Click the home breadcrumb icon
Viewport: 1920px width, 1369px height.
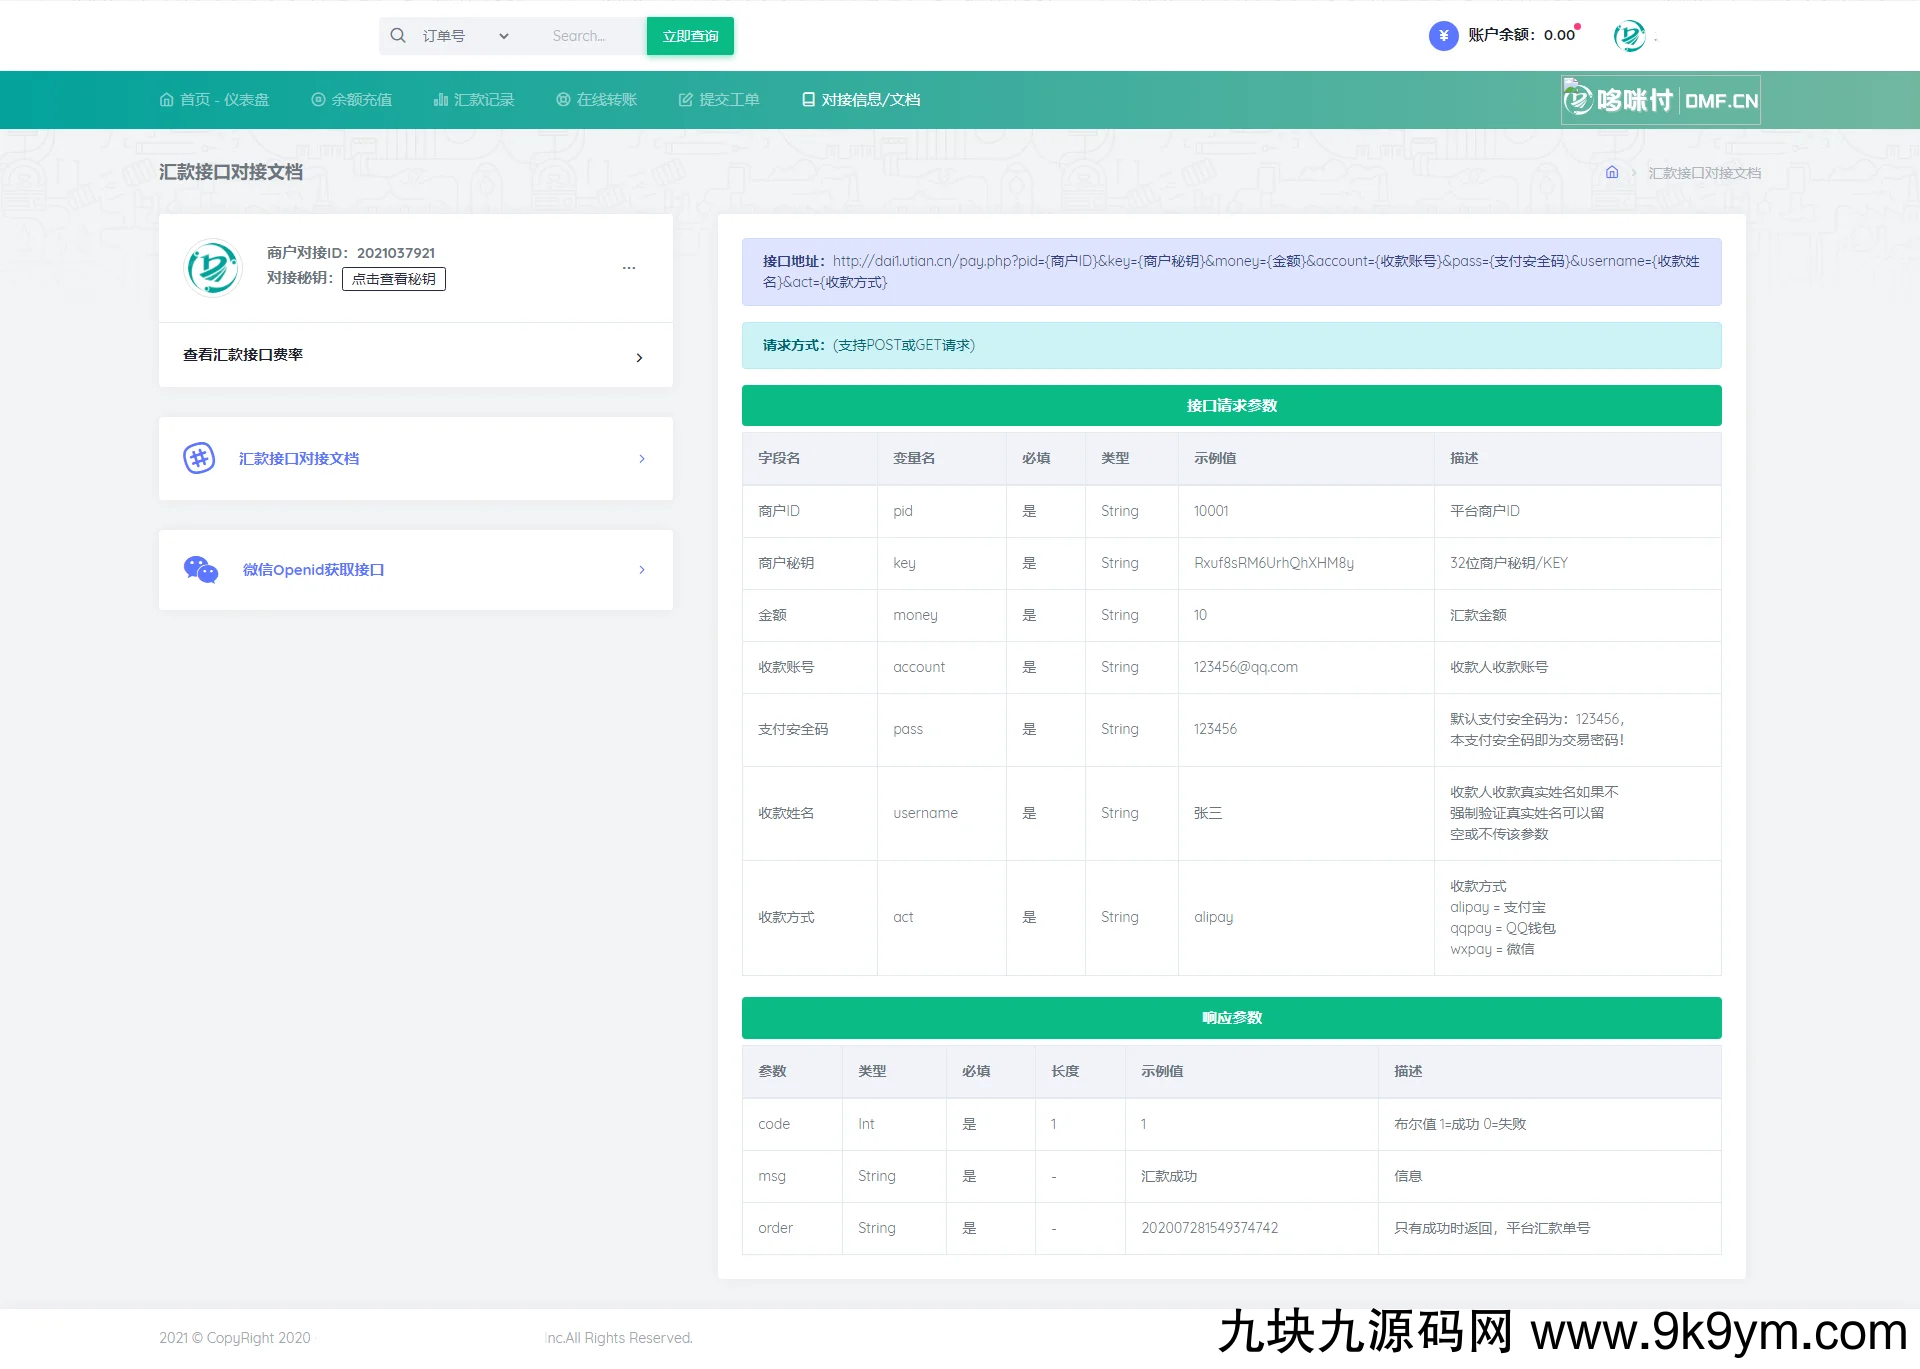(x=1612, y=173)
